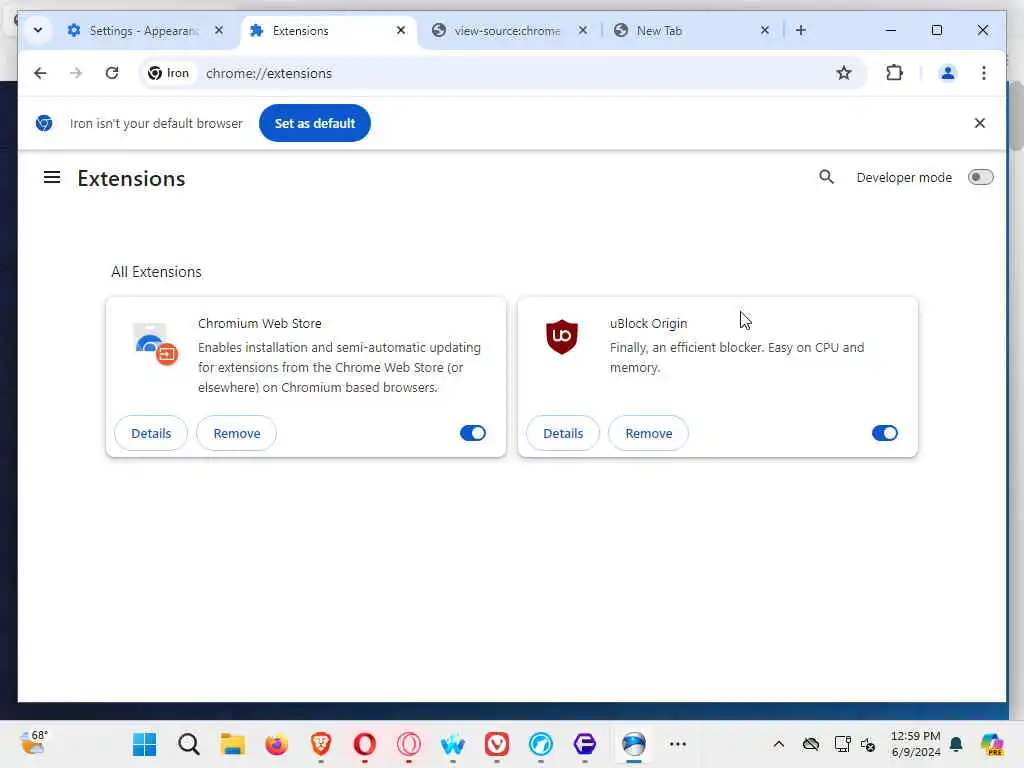Click the cloud sync-off tray icon
The image size is (1024, 768).
click(810, 744)
